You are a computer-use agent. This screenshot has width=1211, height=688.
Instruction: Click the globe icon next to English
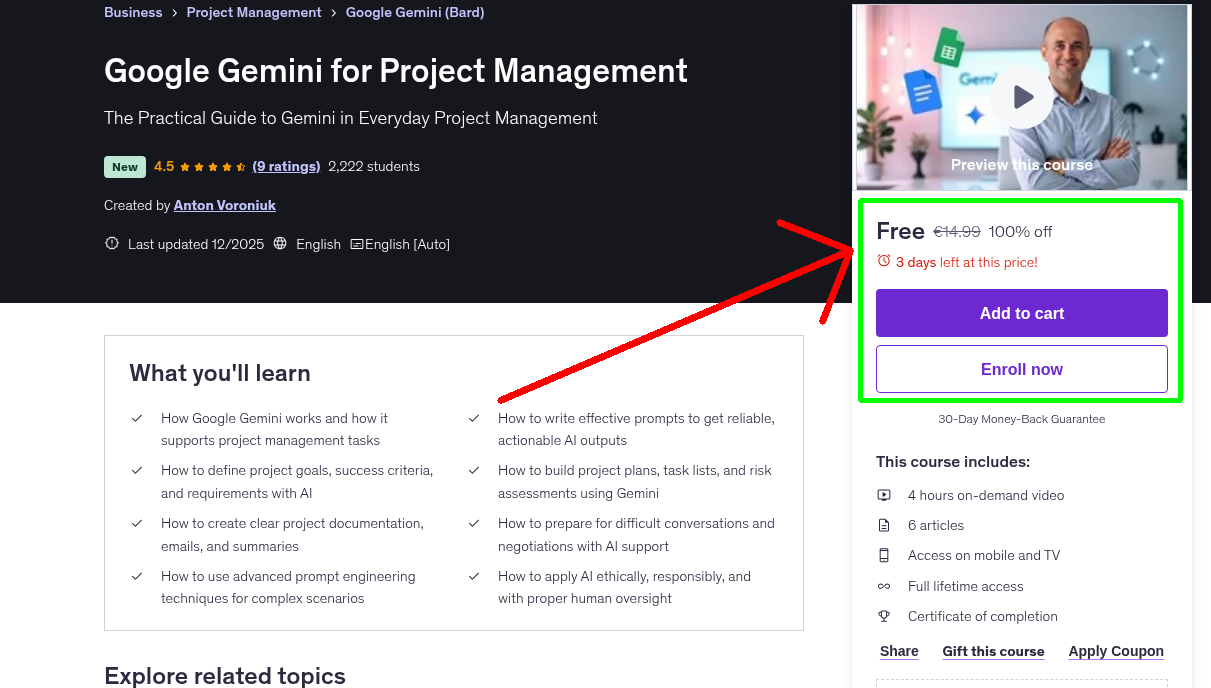point(280,243)
